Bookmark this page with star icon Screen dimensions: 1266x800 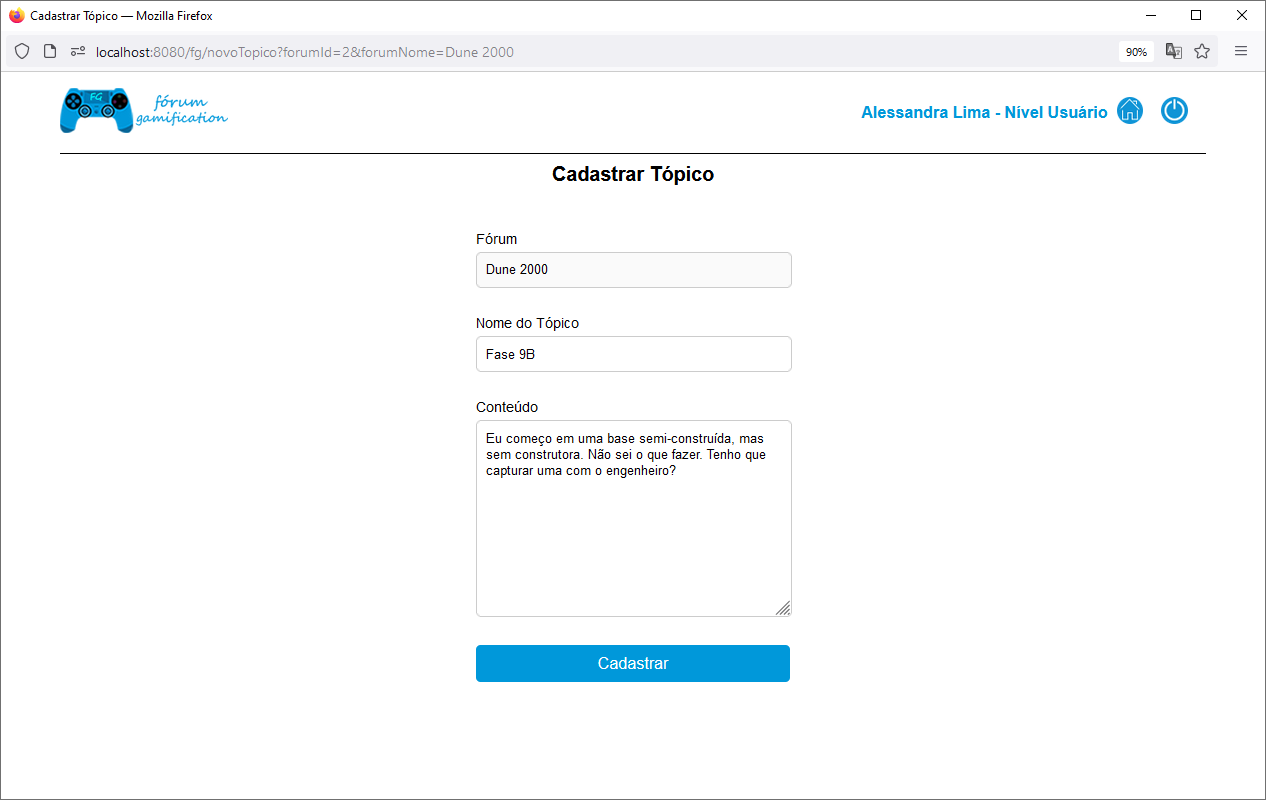tap(1202, 51)
